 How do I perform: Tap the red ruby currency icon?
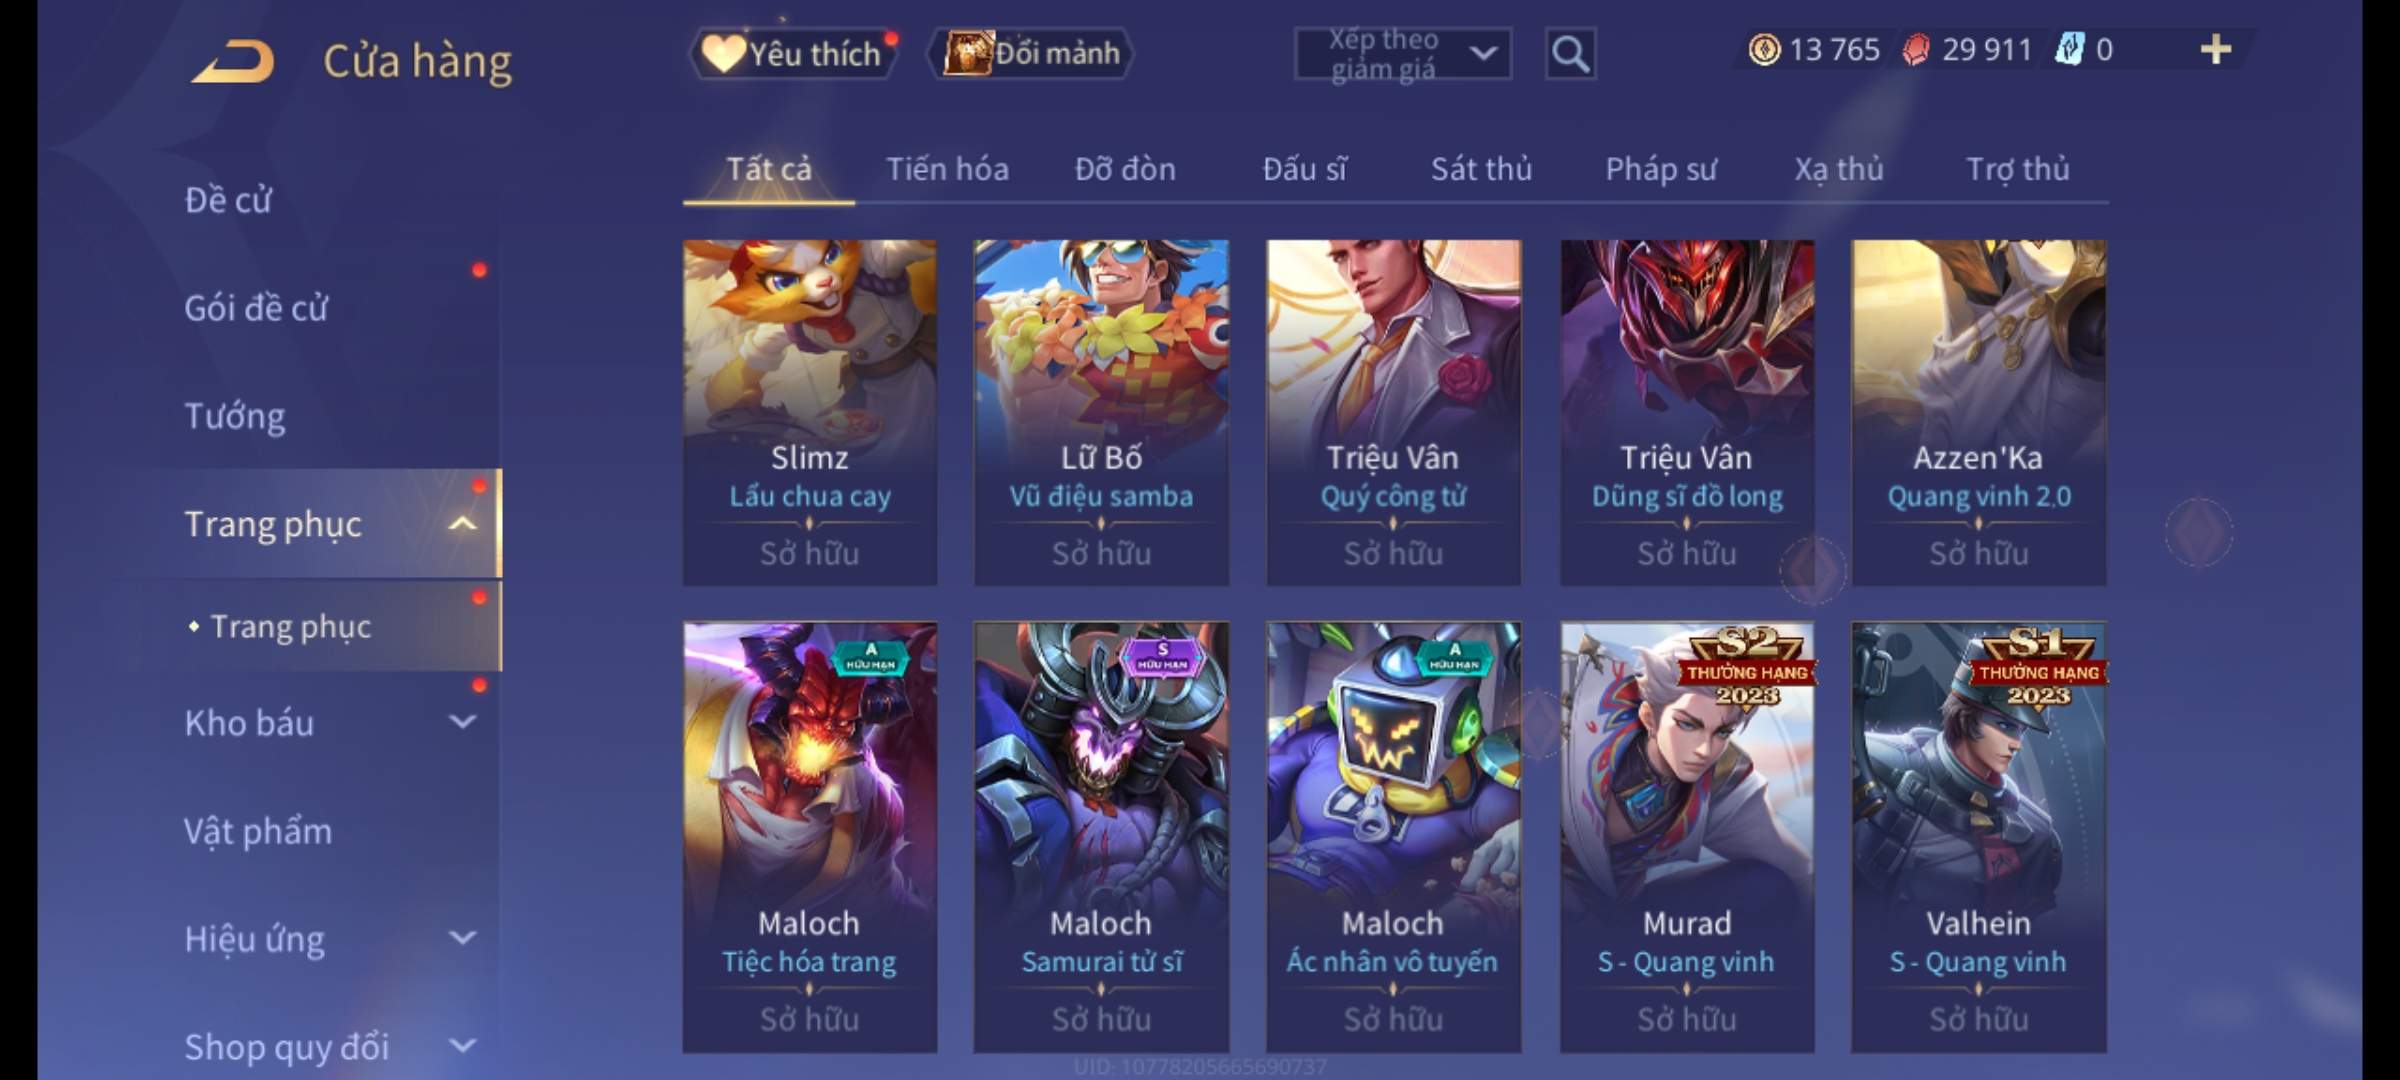[1915, 49]
